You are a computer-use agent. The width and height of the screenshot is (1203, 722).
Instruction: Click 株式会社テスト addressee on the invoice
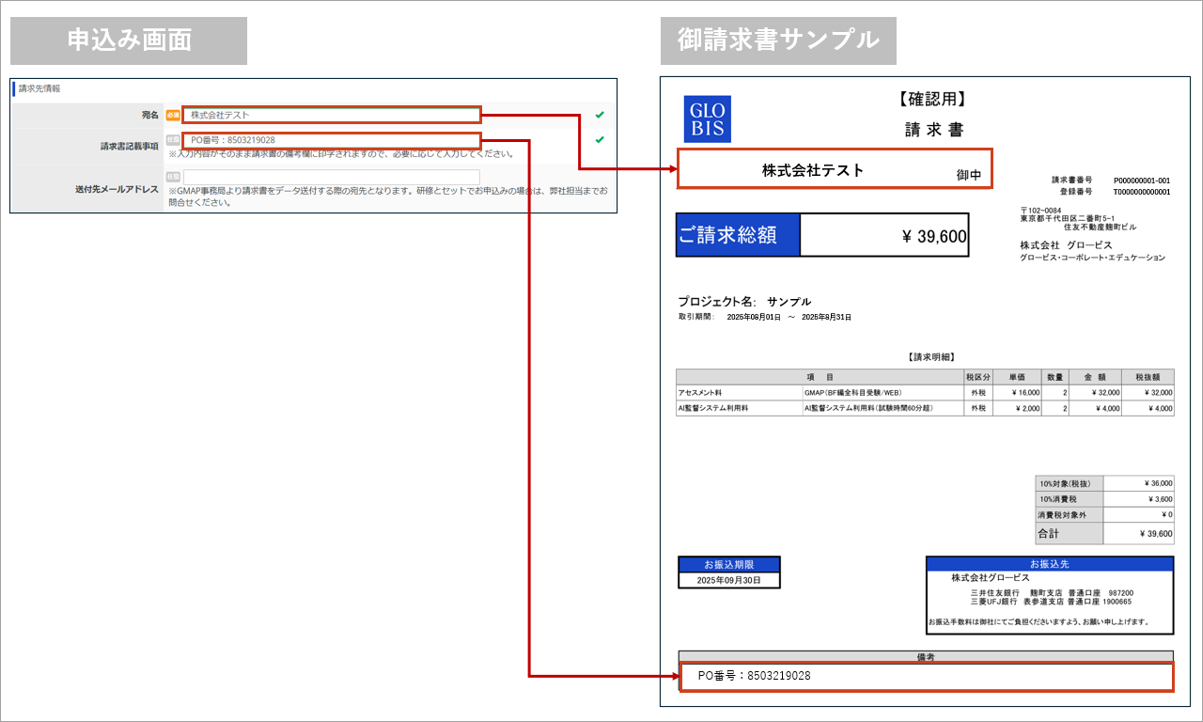pos(813,170)
